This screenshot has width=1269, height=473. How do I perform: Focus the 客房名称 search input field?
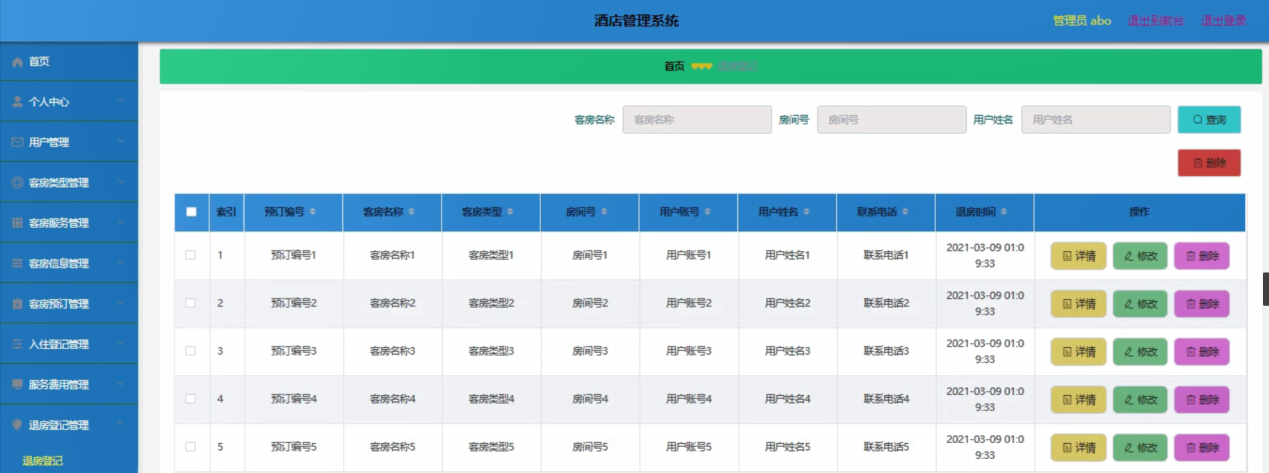pyautogui.click(x=697, y=120)
